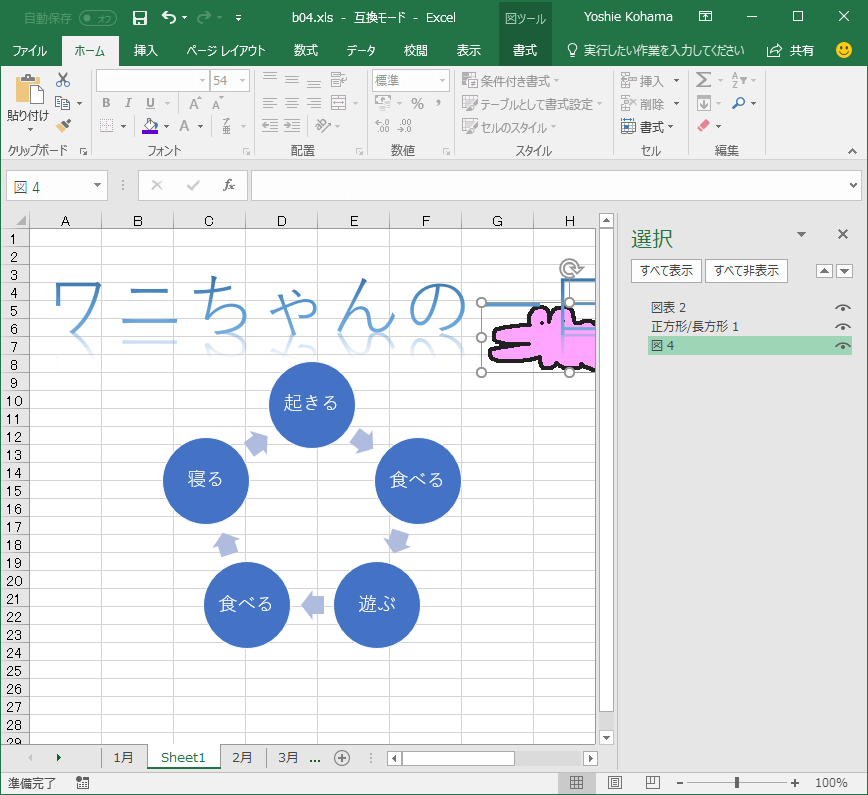Open fill color dropdown arrow

[x=167, y=126]
